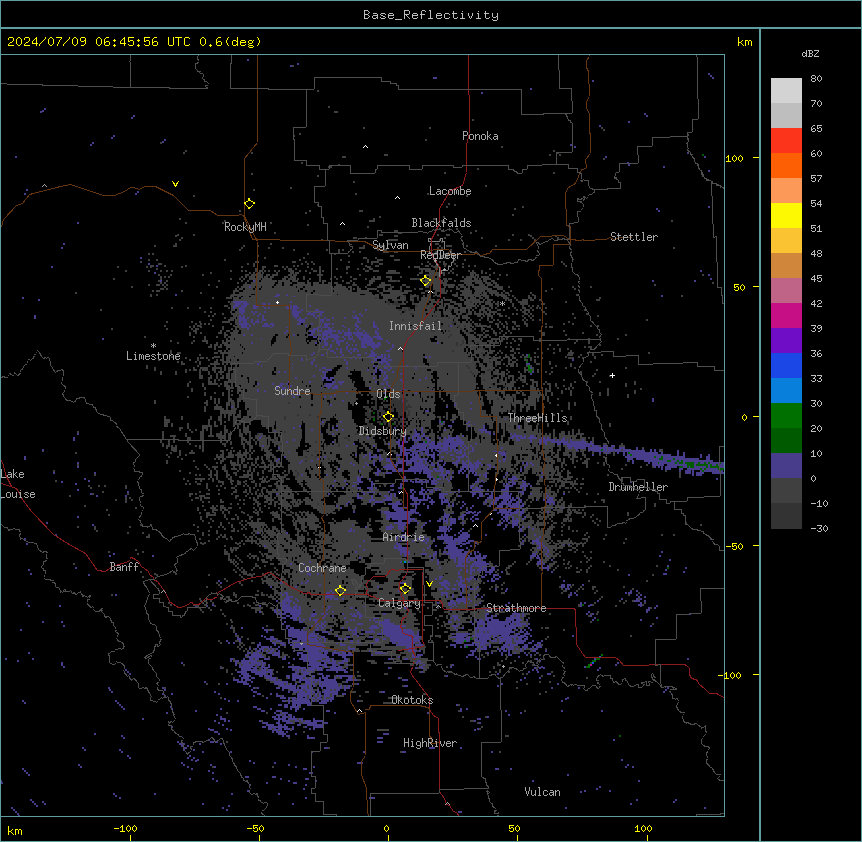Click the yellow marker south of RedDeer
Image resolution: width=862 pixels, height=842 pixels.
pos(426,280)
